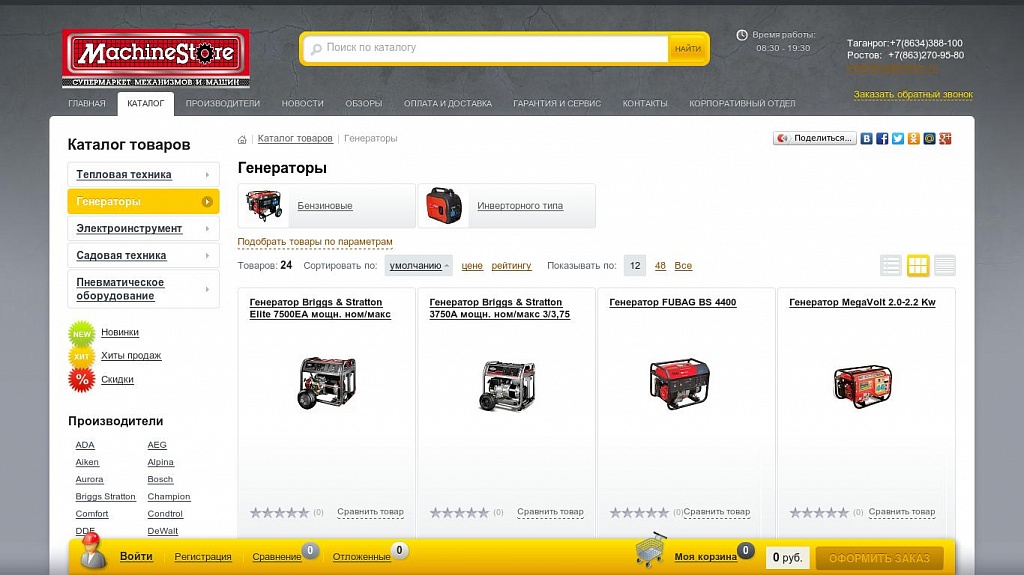Filter by Briggs Stratton manufacturer
1024x575 pixels.
[x=105, y=497]
